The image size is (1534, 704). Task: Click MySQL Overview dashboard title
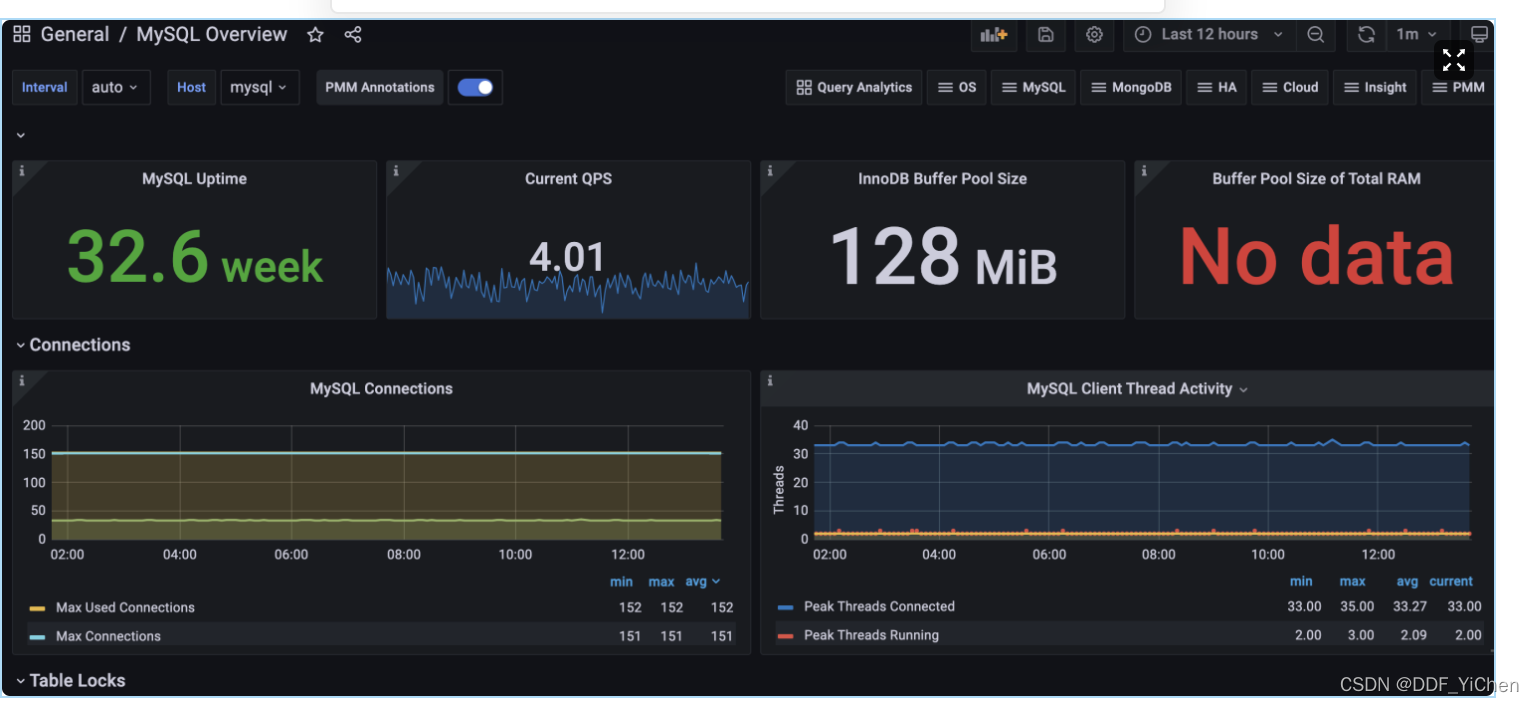(212, 35)
